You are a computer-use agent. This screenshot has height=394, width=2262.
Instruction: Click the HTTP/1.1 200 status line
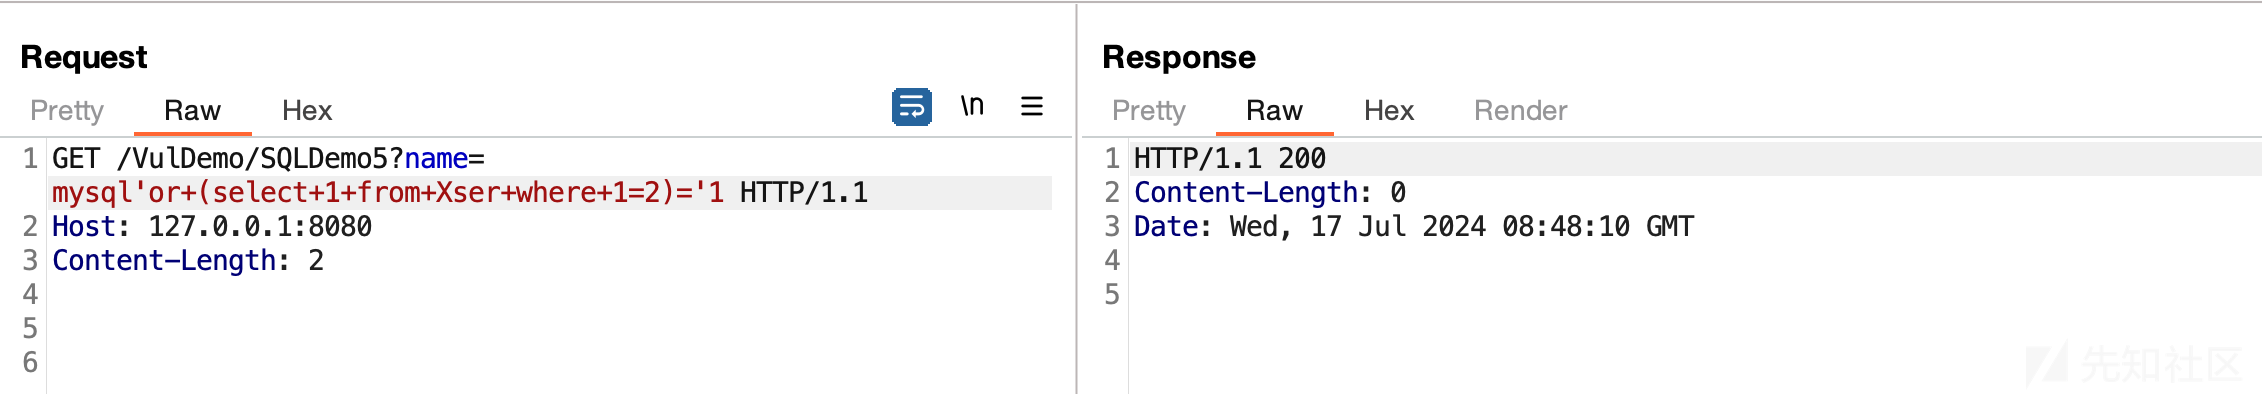pyautogui.click(x=1230, y=159)
